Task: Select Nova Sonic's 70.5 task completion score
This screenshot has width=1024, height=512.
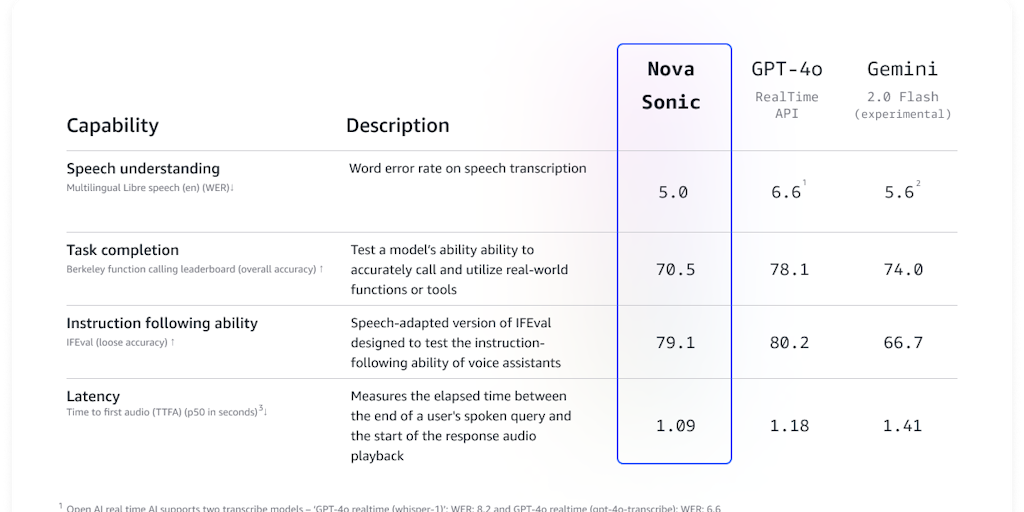Action: click(674, 269)
